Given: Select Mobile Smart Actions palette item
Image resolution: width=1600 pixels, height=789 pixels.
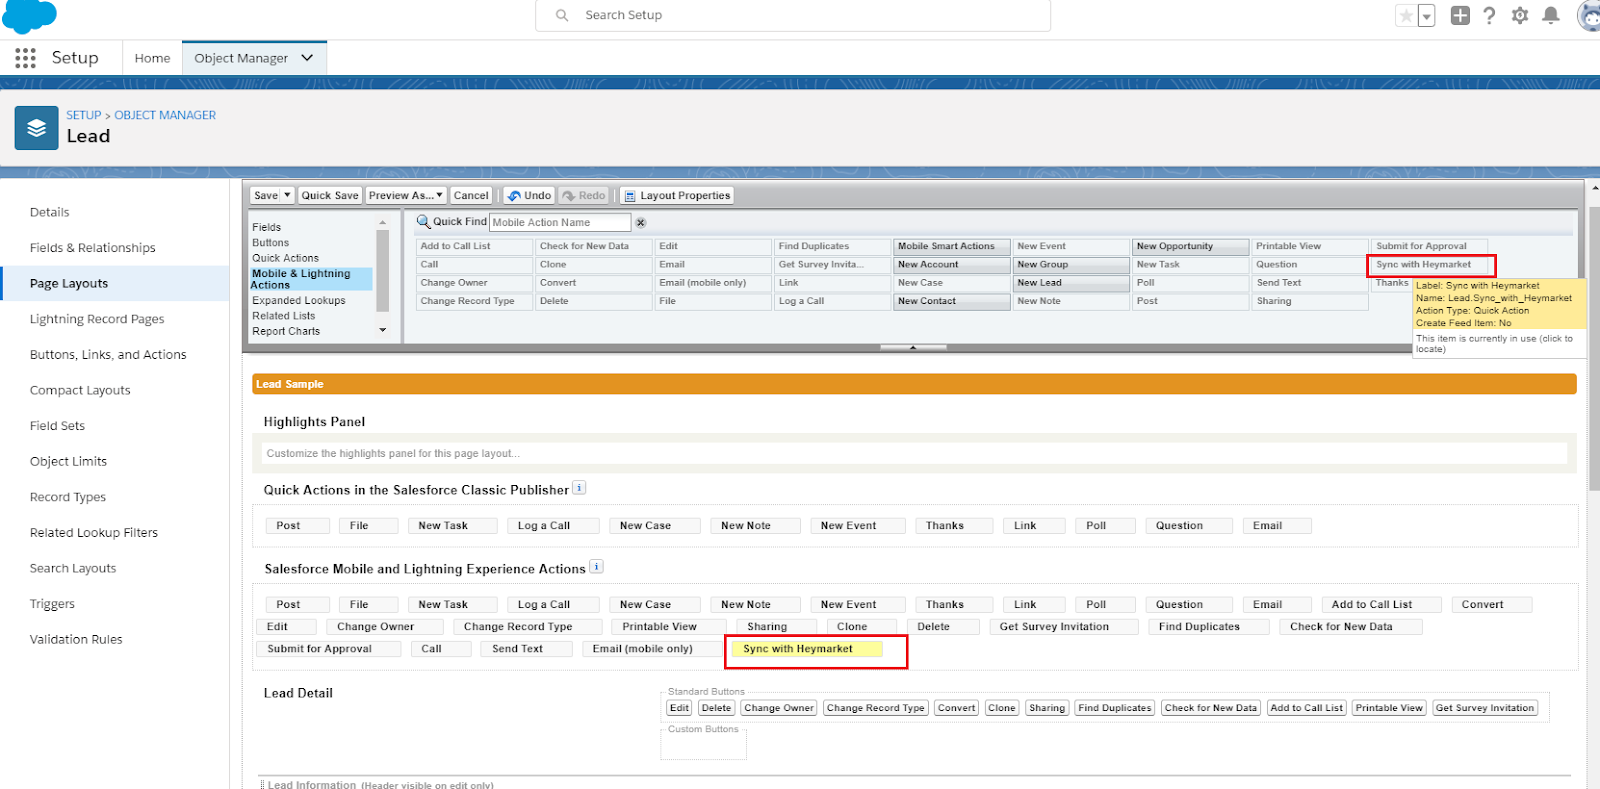Looking at the screenshot, I should tap(951, 246).
